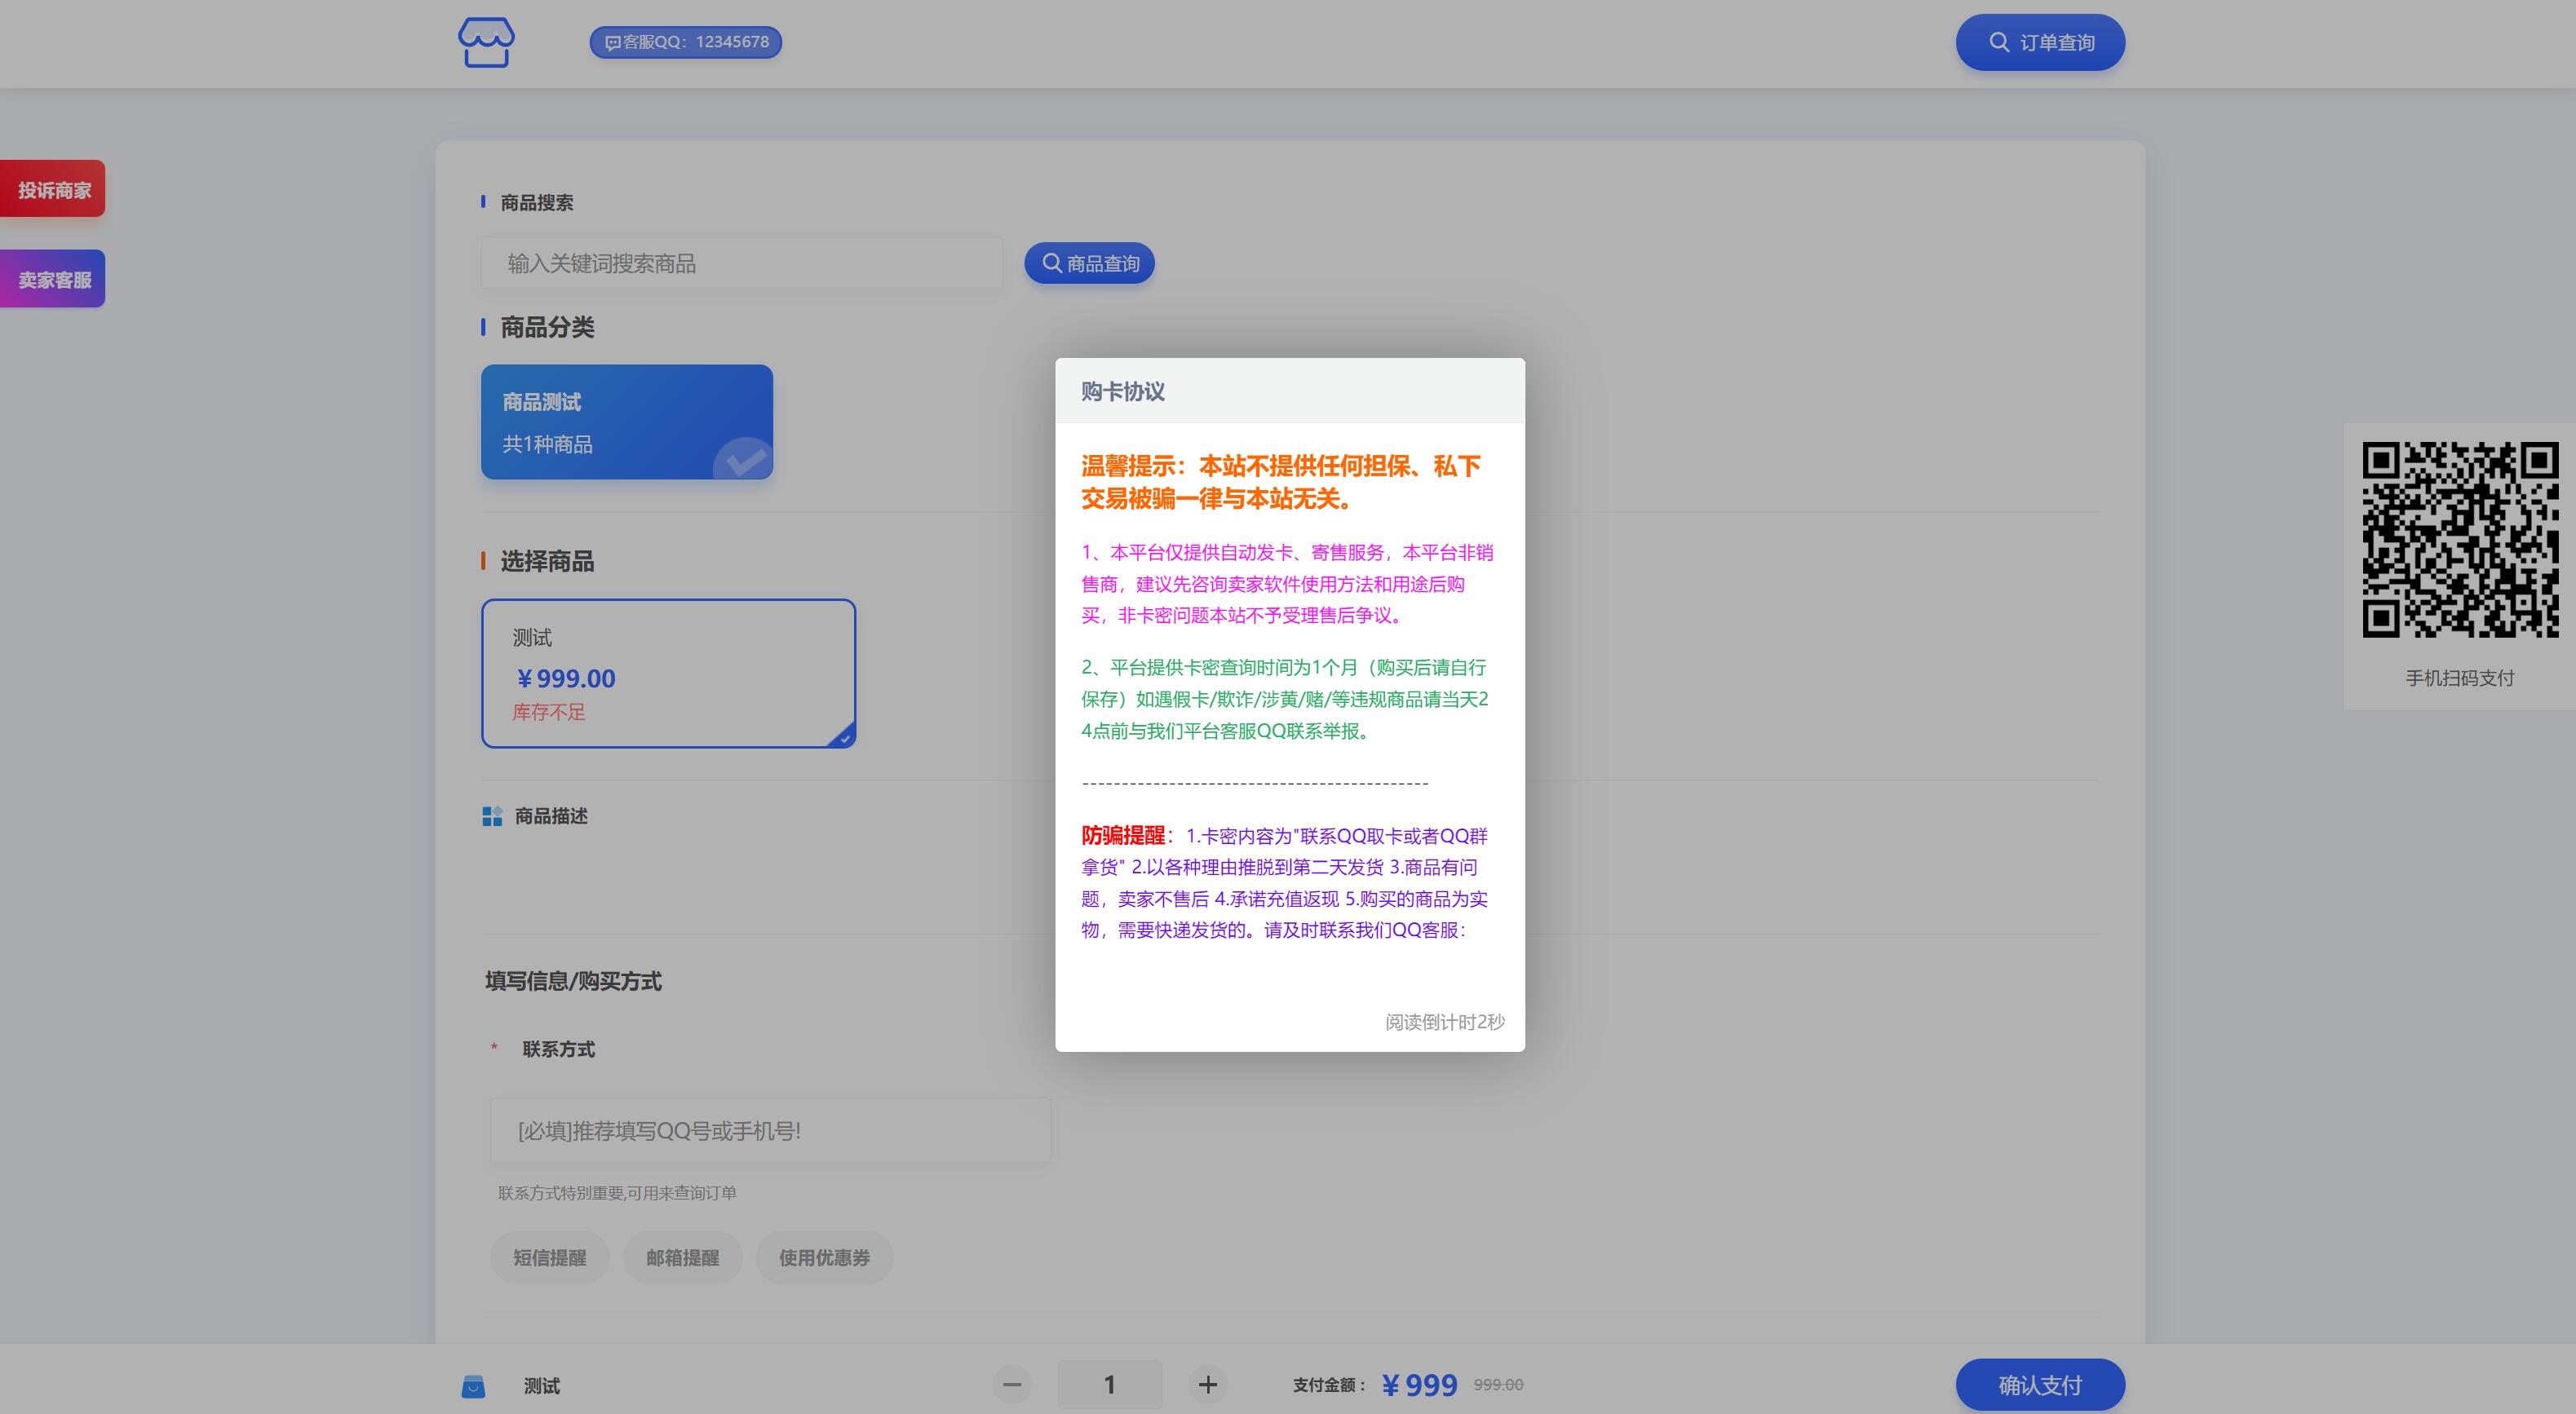Viewport: 2576px width, 1414px height.
Task: Click the 确认支付 payment button
Action: click(x=2040, y=1385)
